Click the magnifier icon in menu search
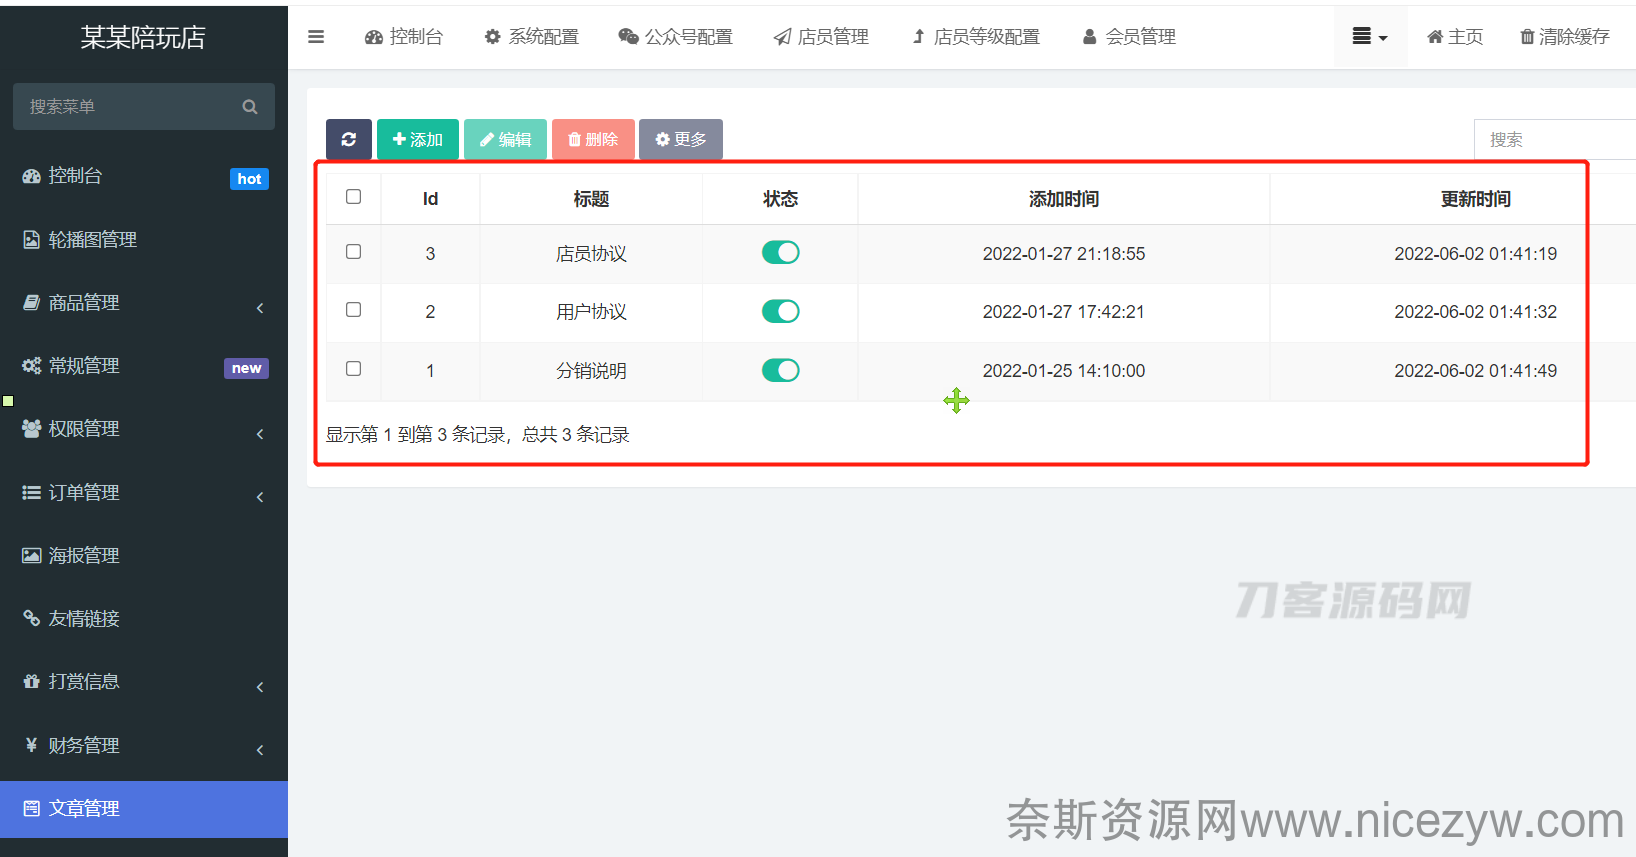The height and width of the screenshot is (857, 1636). coord(250,107)
